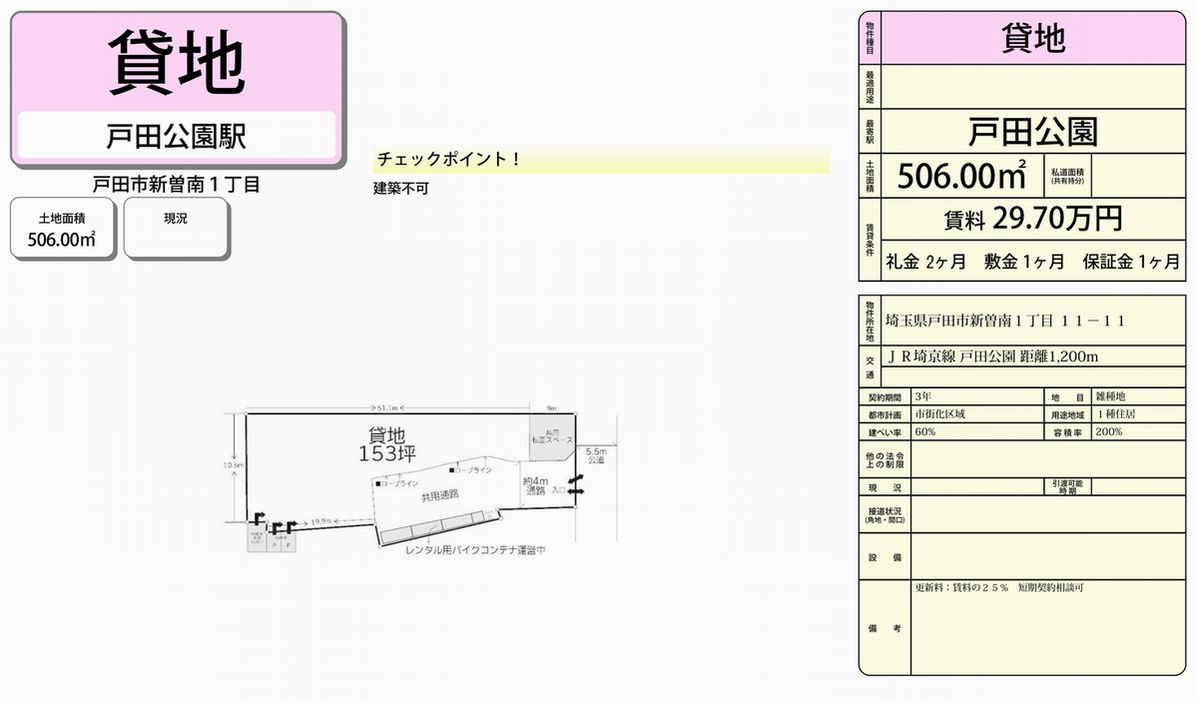This screenshot has width=1198, height=703.
Task: Click the 入口 entrance arrows on the plan
Action: (x=575, y=484)
